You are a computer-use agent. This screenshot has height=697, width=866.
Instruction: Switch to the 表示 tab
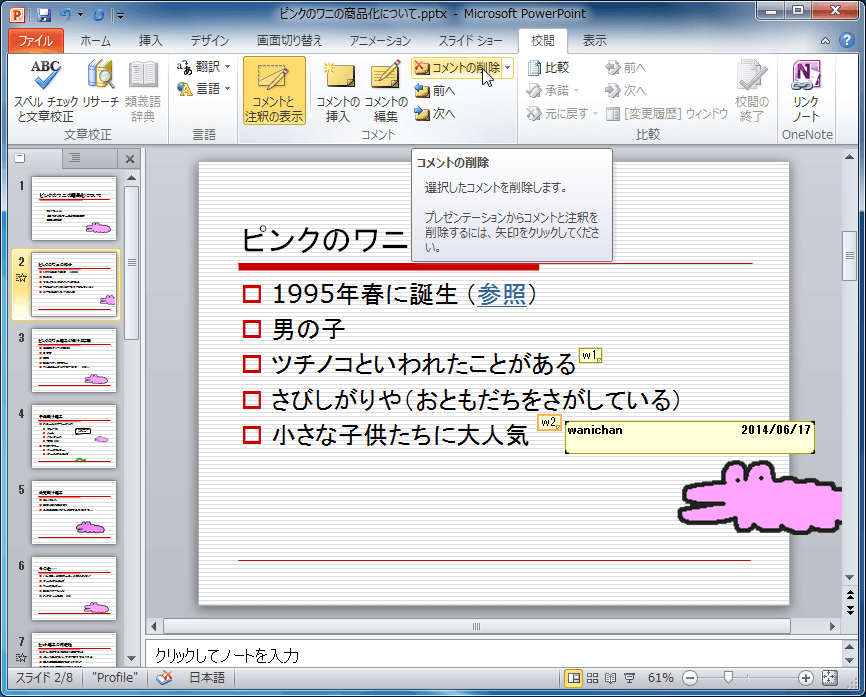594,40
